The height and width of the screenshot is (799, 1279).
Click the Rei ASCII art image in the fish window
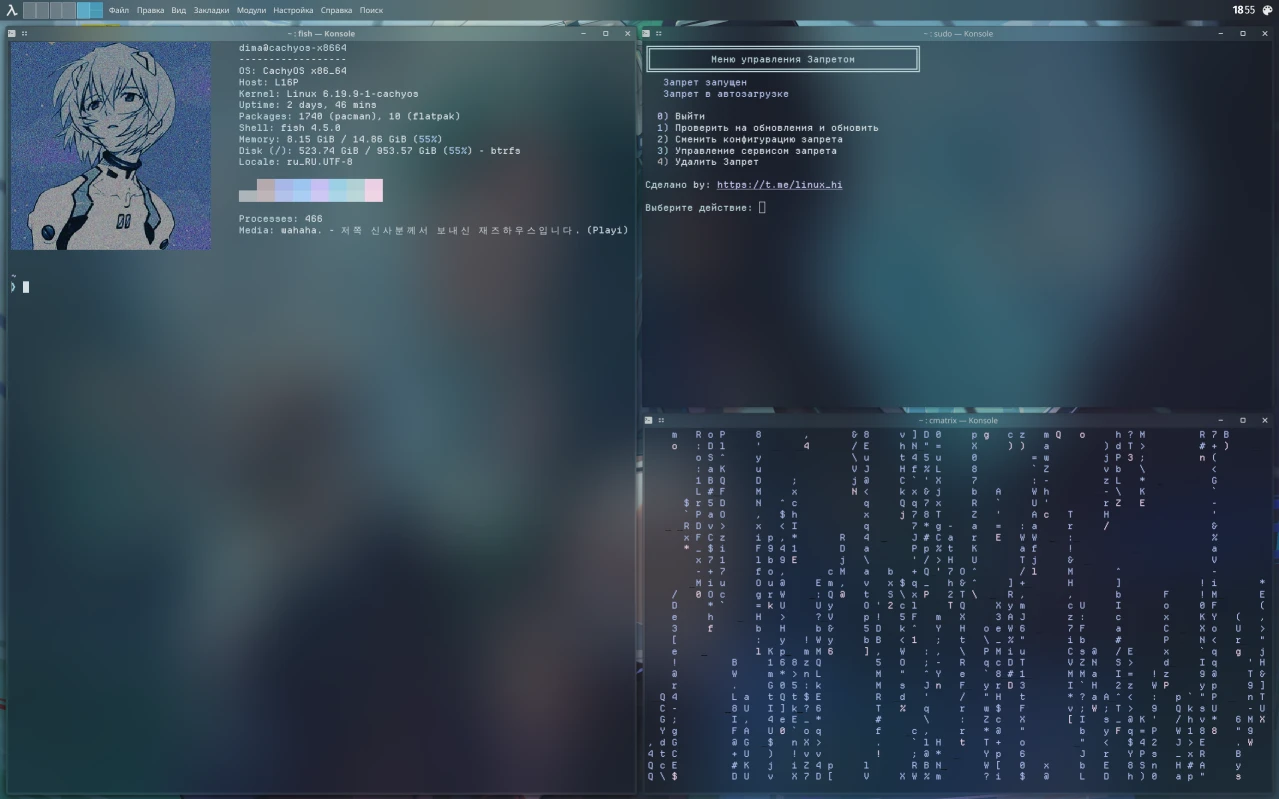pyautogui.click(x=110, y=146)
